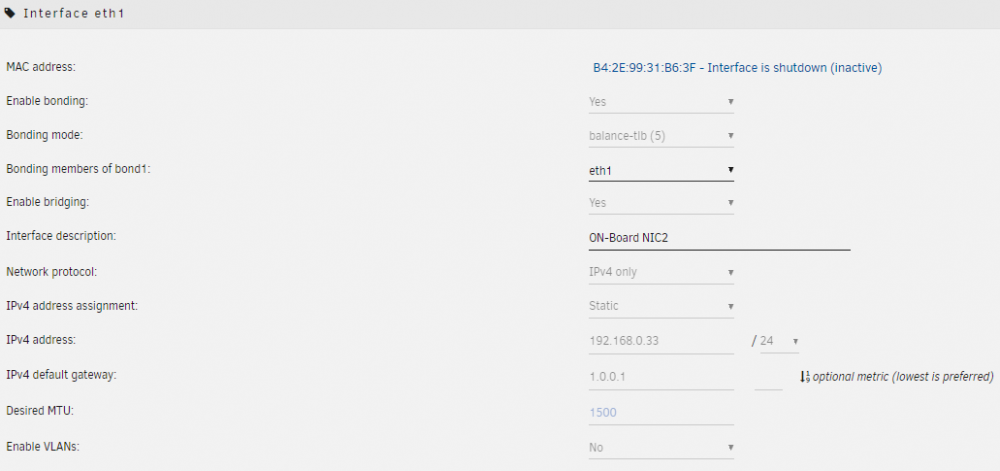Click the Interface description field ON-Board NIC2
The width and height of the screenshot is (1000, 471).
point(719,238)
